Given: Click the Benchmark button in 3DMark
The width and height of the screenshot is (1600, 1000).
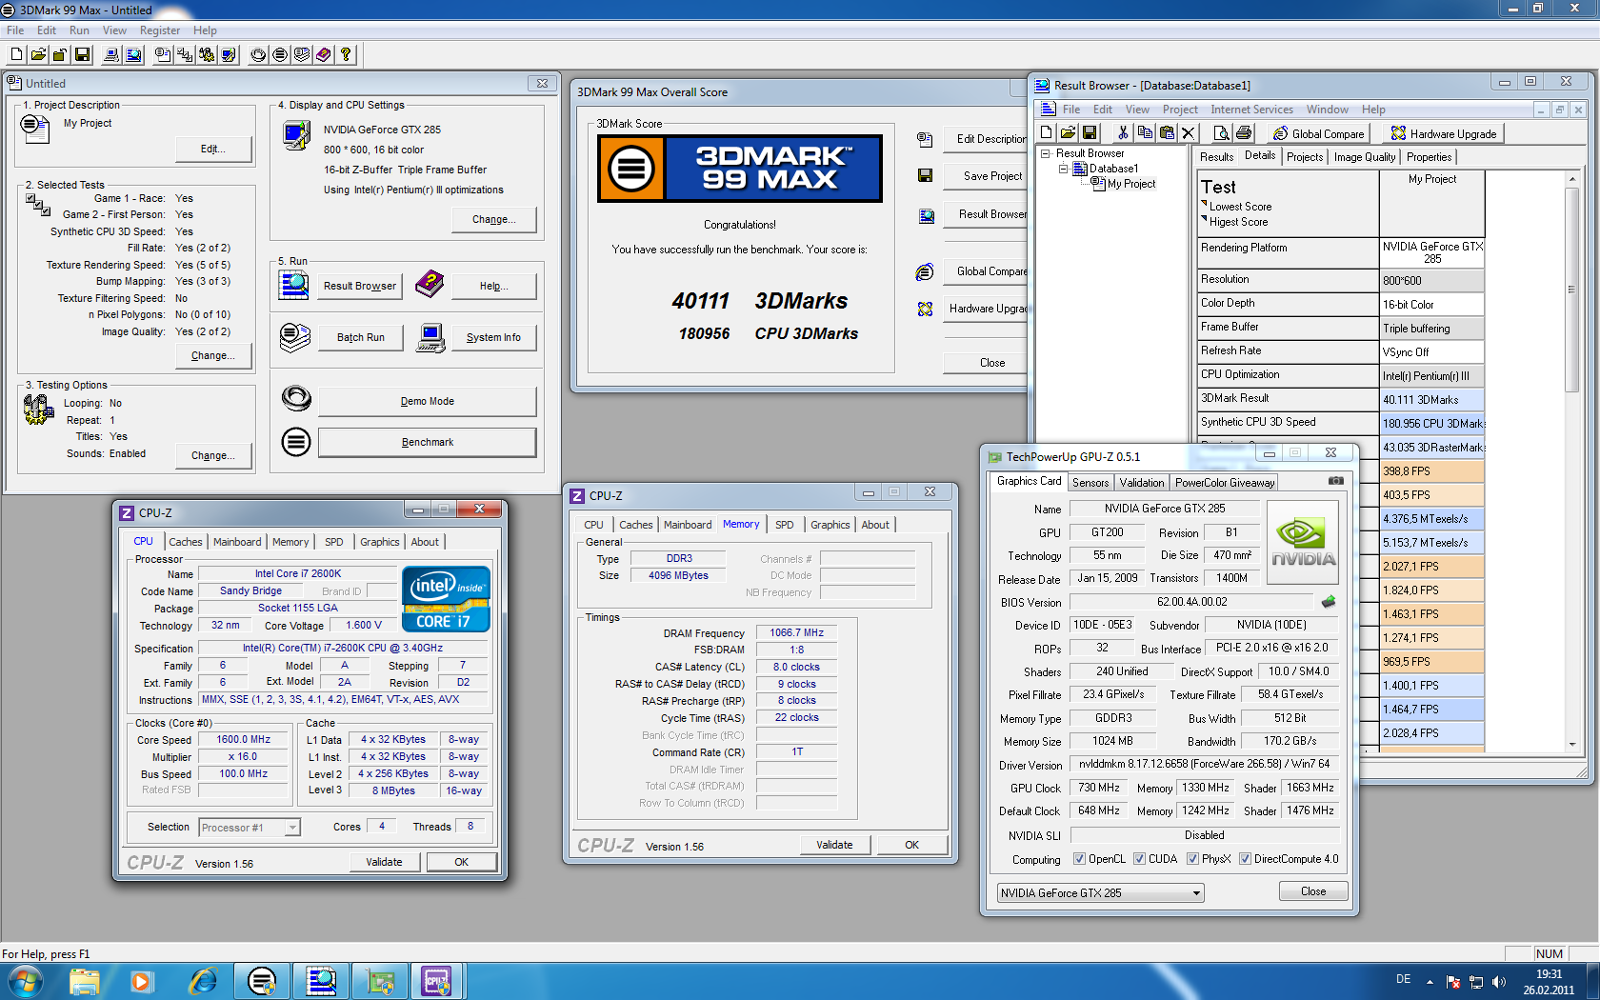Looking at the screenshot, I should pyautogui.click(x=427, y=442).
